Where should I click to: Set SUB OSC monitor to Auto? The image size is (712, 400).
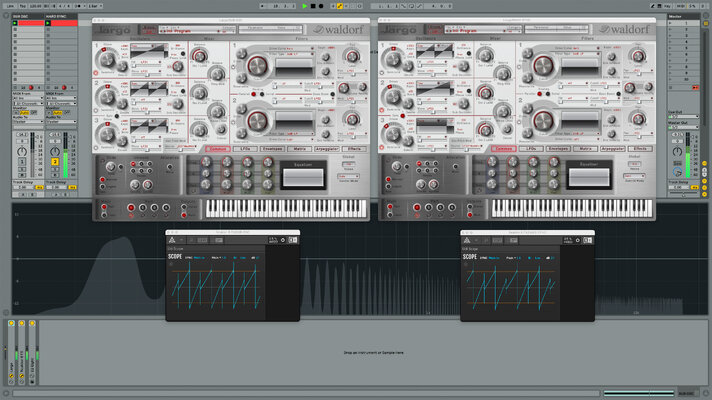tap(24, 112)
